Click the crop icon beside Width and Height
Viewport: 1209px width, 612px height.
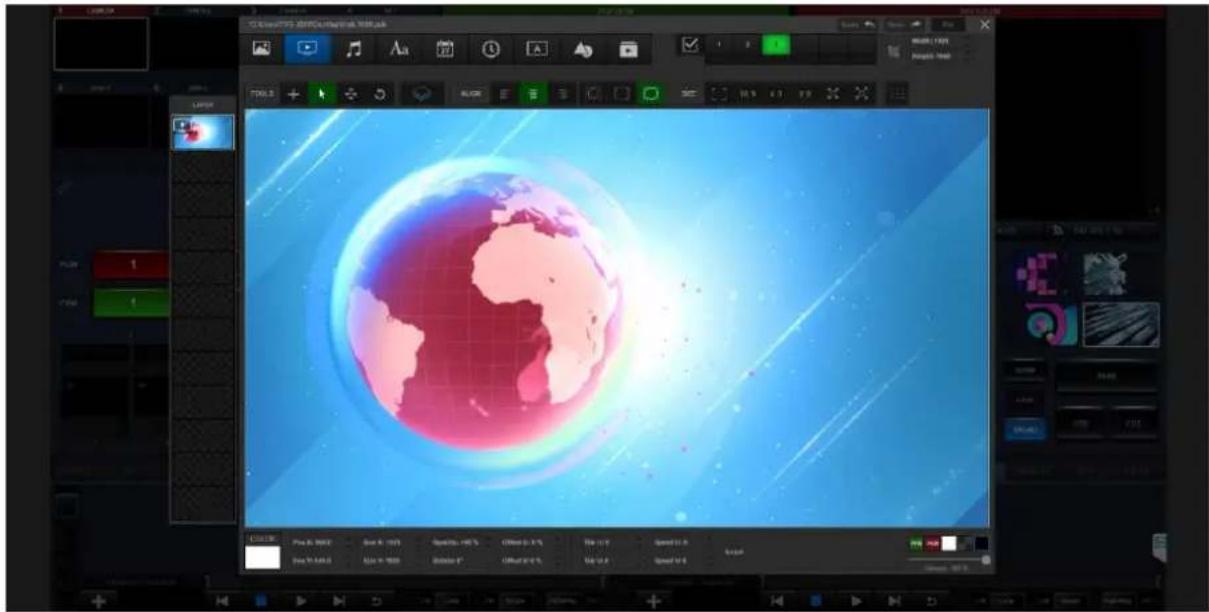pyautogui.click(x=893, y=49)
